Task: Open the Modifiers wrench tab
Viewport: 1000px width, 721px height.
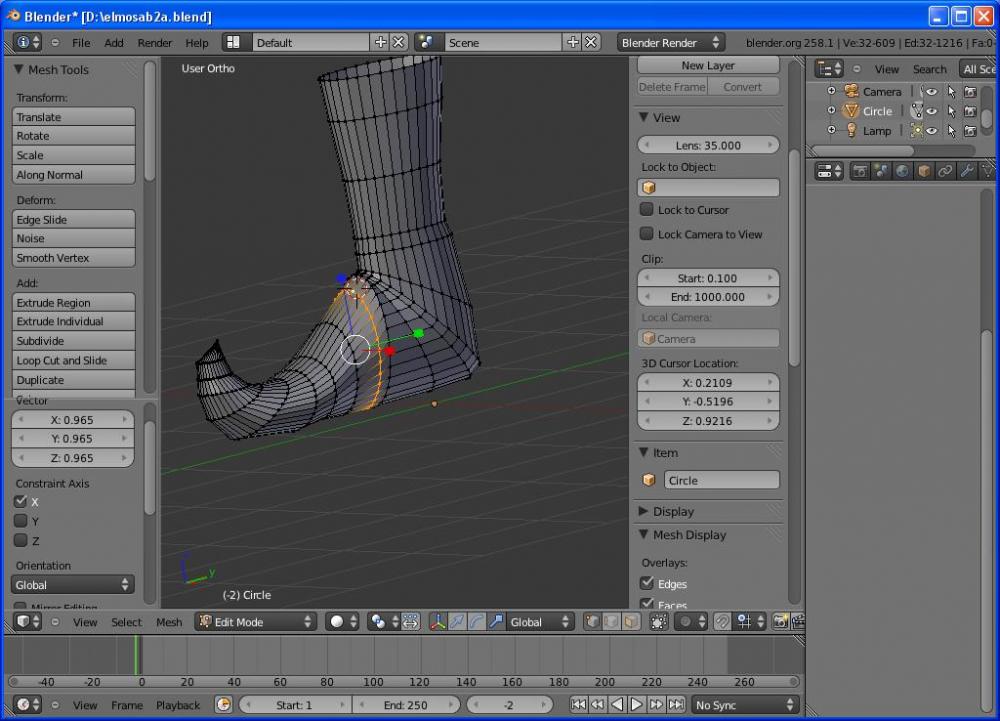Action: click(966, 171)
